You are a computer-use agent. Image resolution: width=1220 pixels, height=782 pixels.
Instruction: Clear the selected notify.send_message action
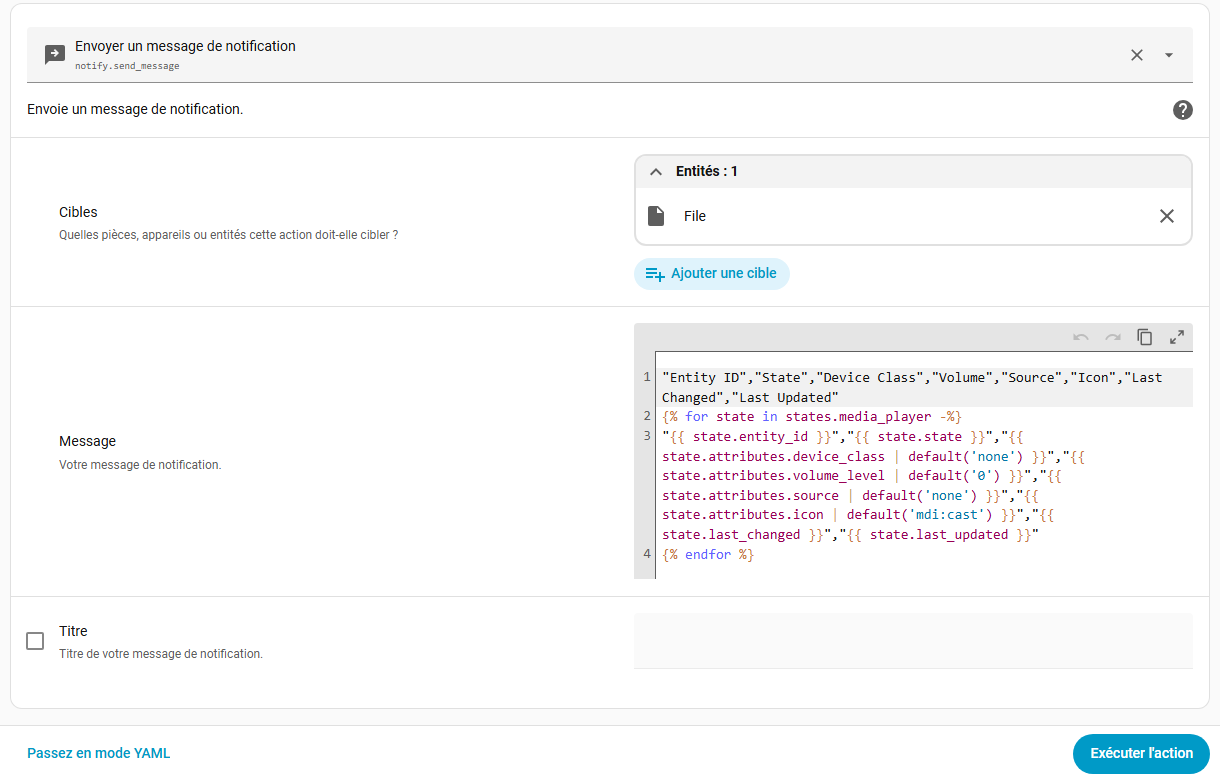[1136, 55]
